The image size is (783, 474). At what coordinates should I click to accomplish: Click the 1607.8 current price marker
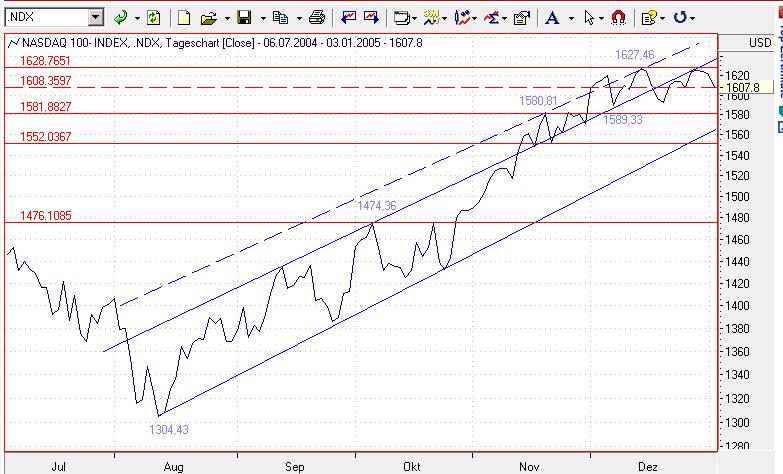[746, 88]
